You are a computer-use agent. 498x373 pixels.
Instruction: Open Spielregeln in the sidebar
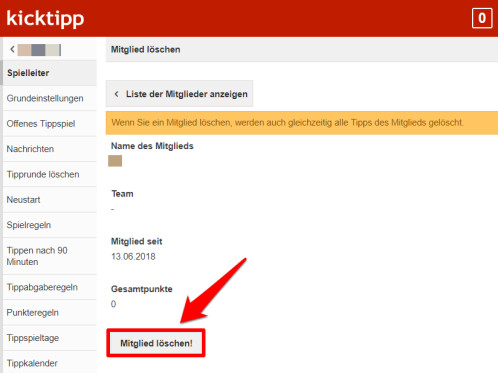50,225
